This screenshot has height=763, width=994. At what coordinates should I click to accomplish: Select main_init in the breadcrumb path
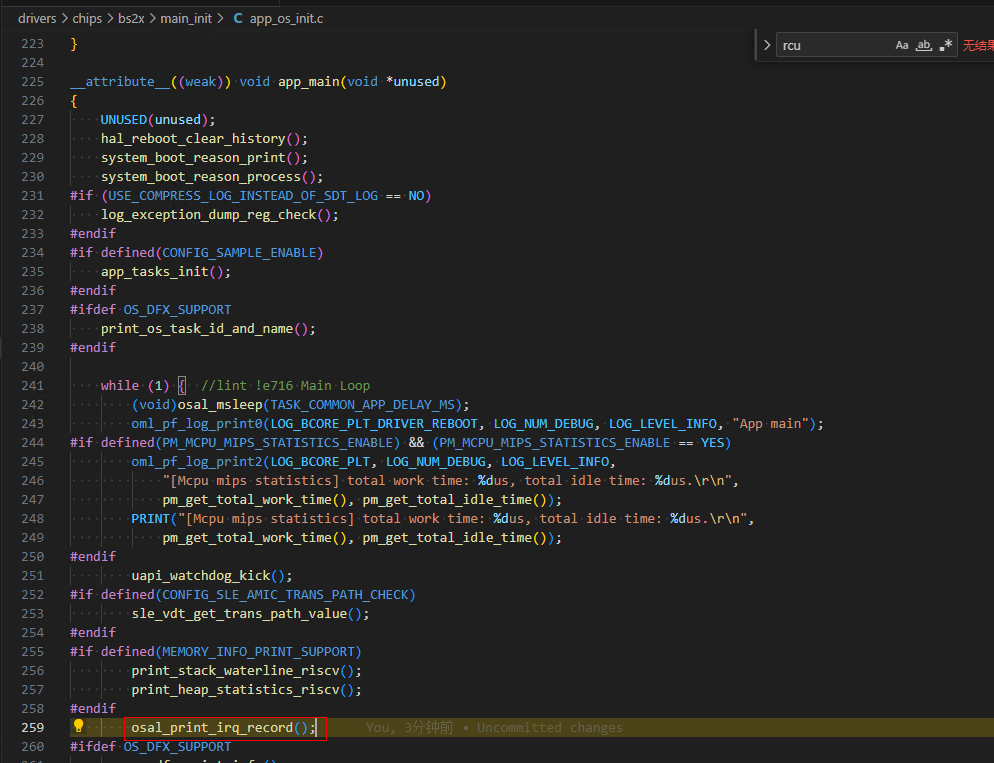pyautogui.click(x=187, y=18)
